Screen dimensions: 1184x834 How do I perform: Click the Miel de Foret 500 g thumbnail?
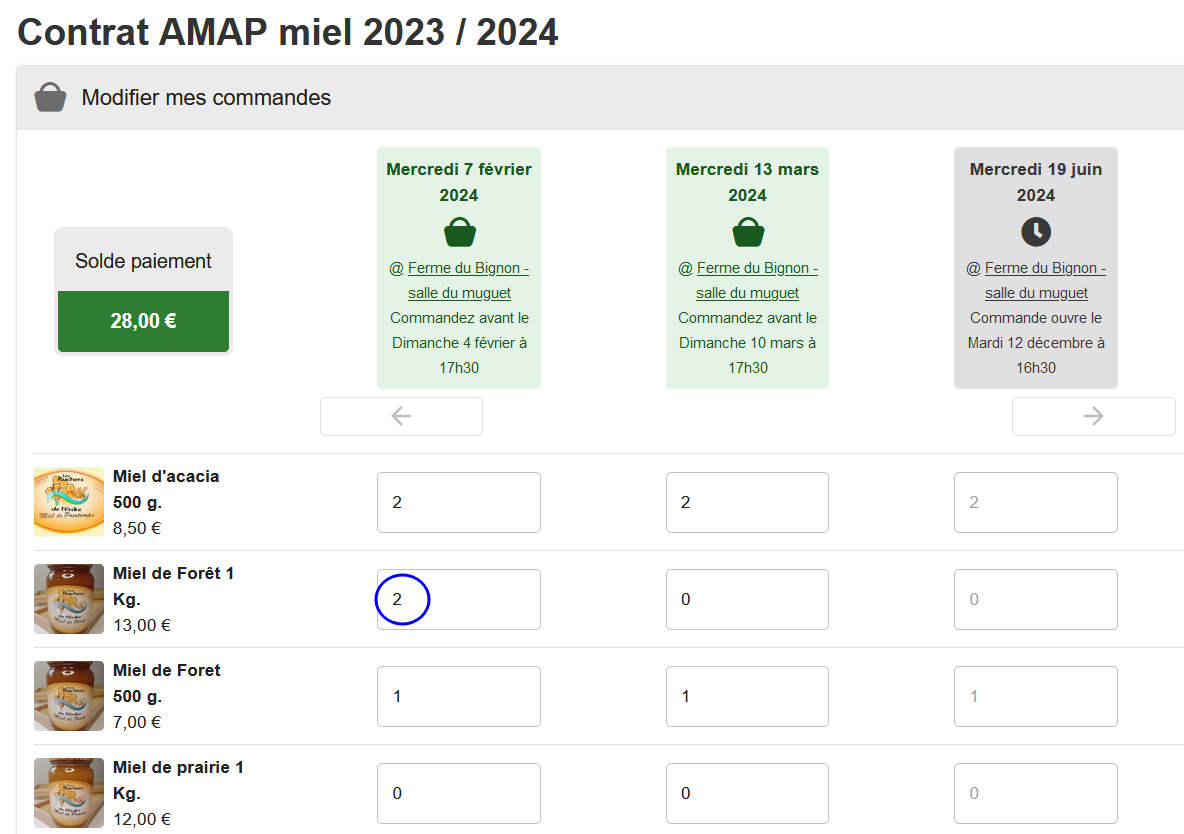click(x=69, y=695)
